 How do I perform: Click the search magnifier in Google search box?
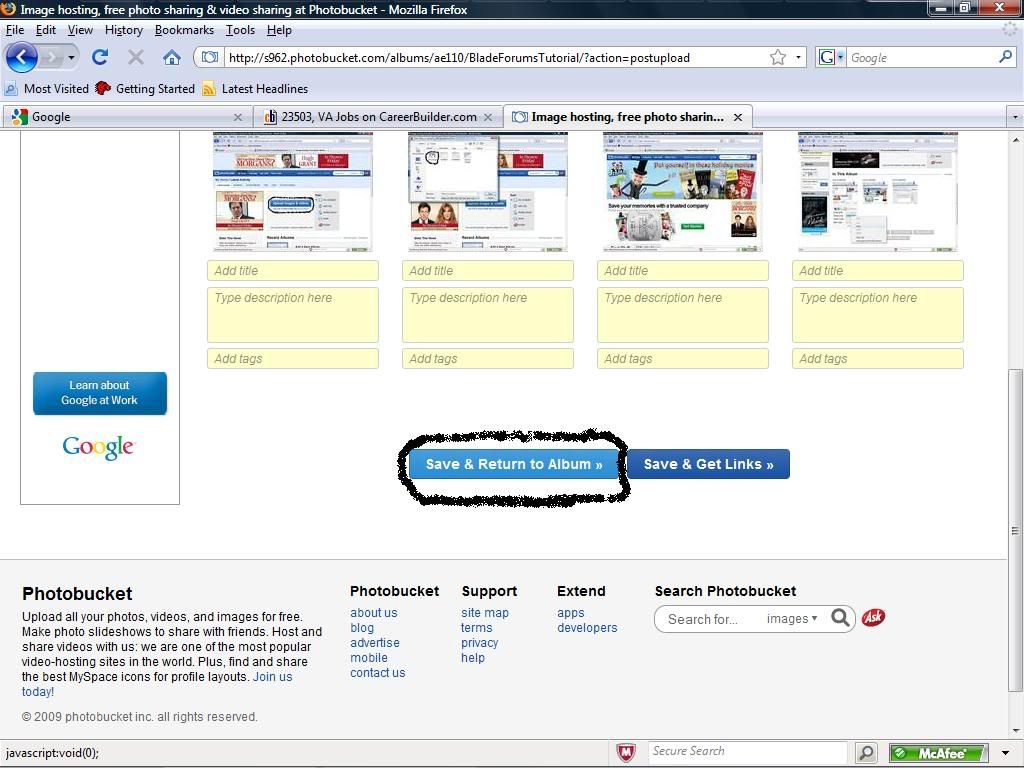click(x=1006, y=57)
